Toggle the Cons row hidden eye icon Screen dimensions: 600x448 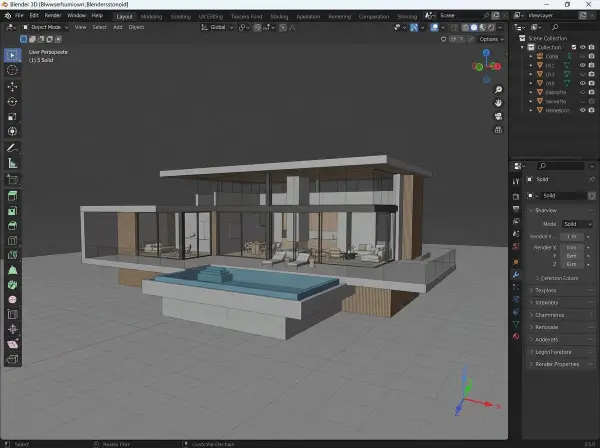tap(583, 56)
